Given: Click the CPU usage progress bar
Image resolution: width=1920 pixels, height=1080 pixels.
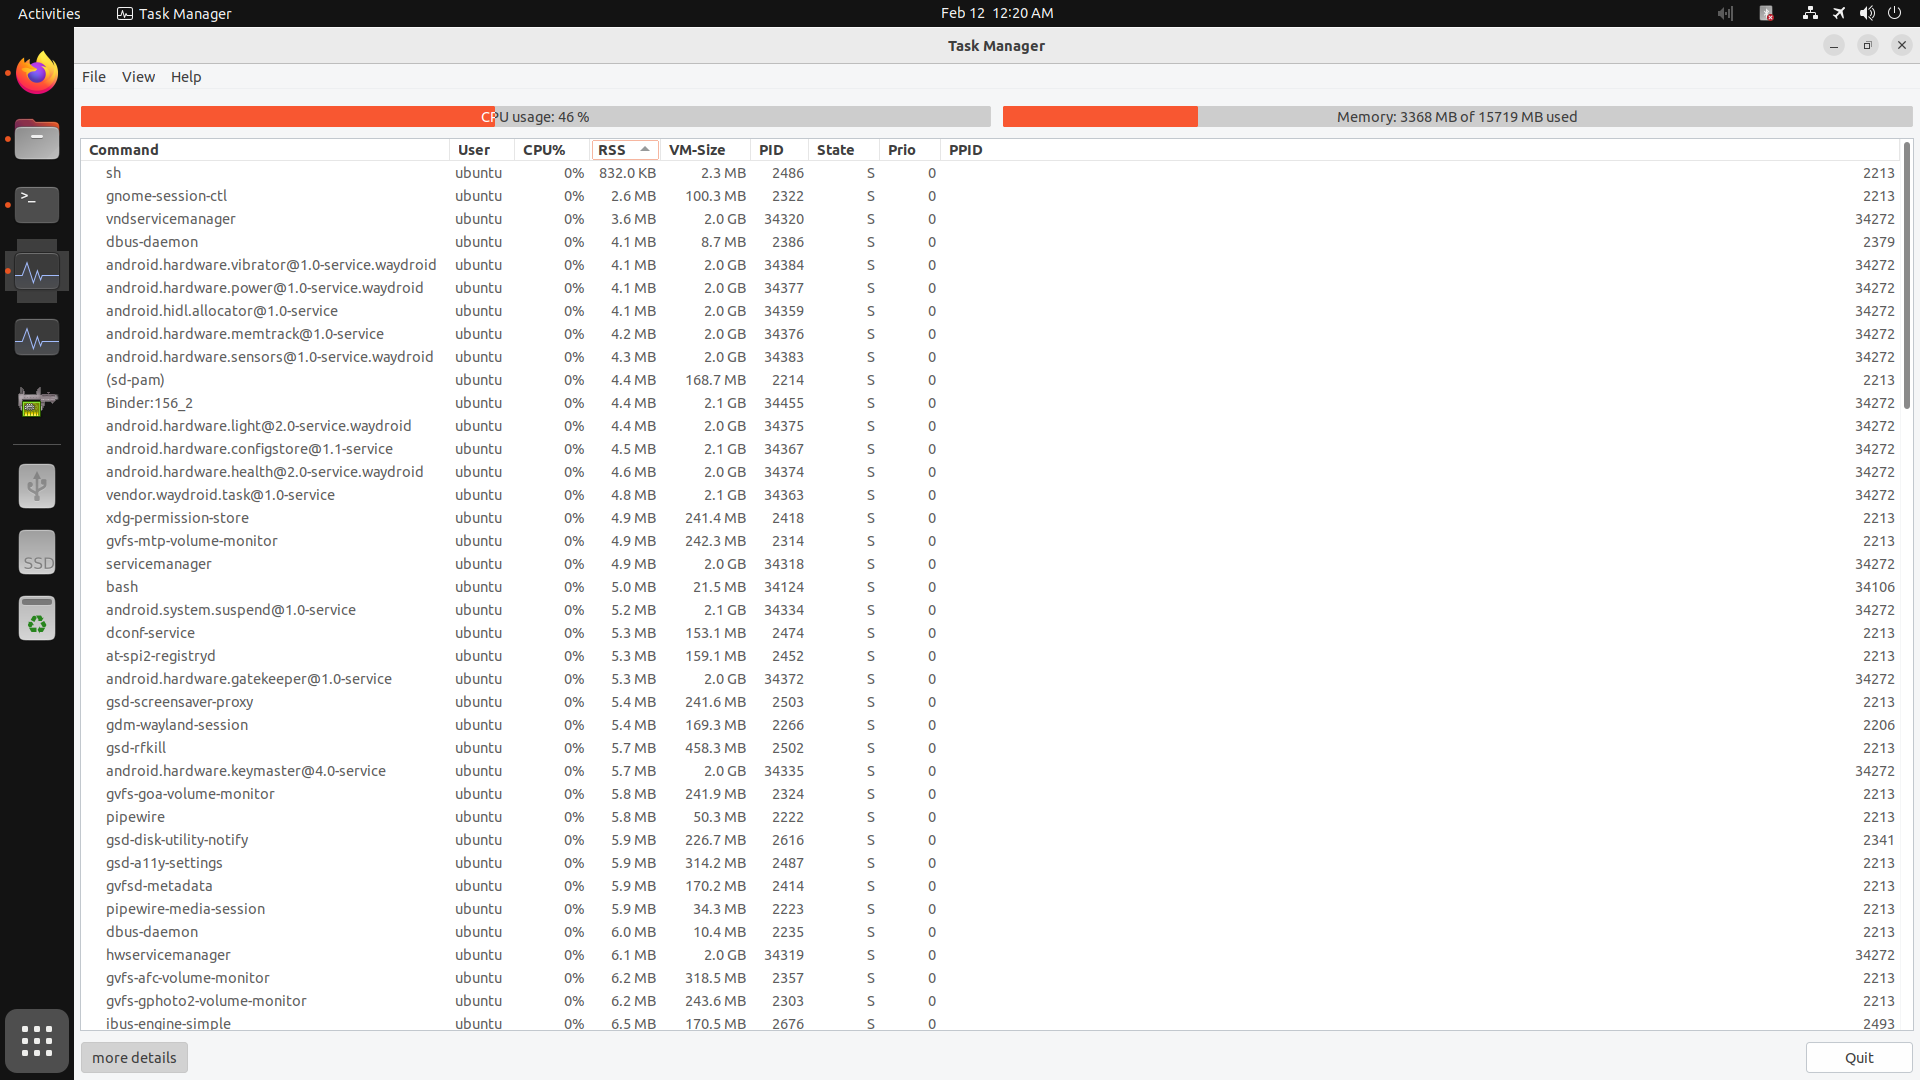Looking at the screenshot, I should 535,116.
